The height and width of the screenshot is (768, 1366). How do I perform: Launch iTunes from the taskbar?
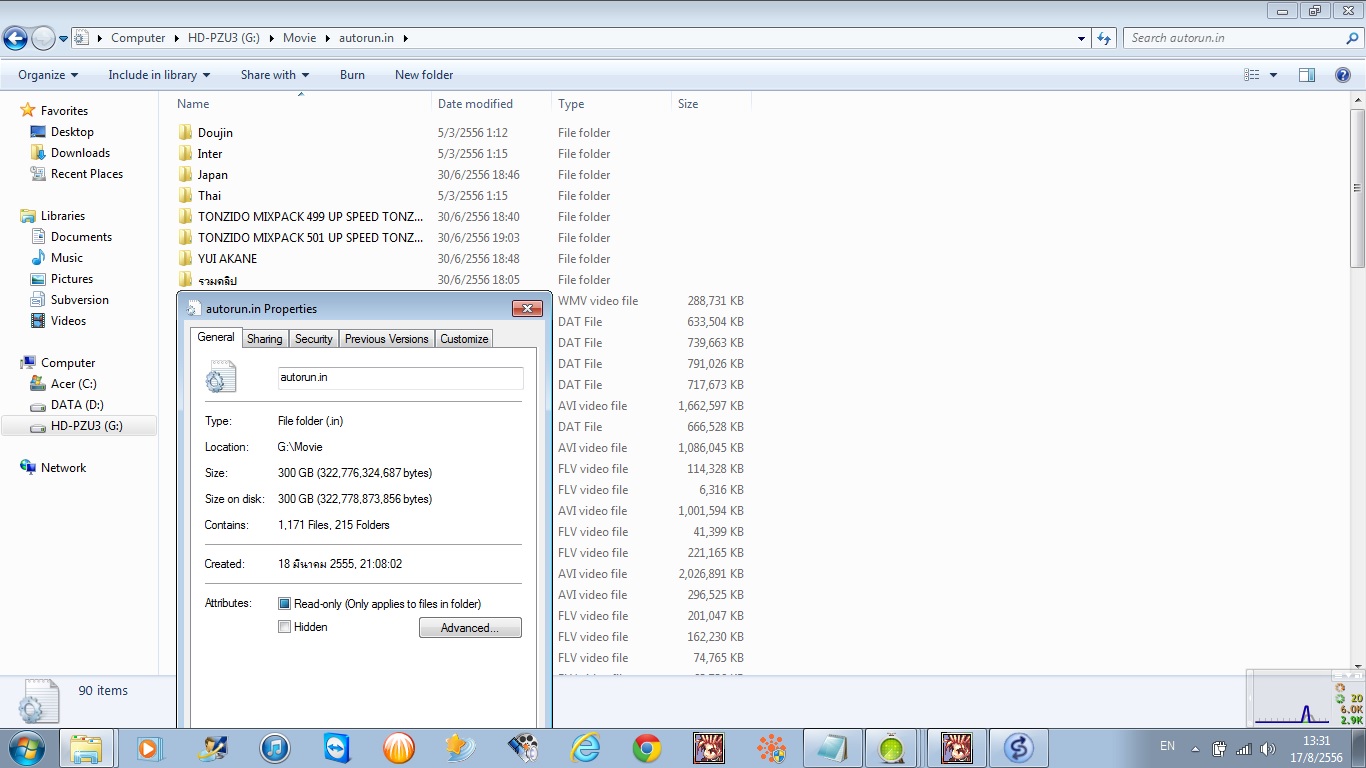[x=274, y=748]
